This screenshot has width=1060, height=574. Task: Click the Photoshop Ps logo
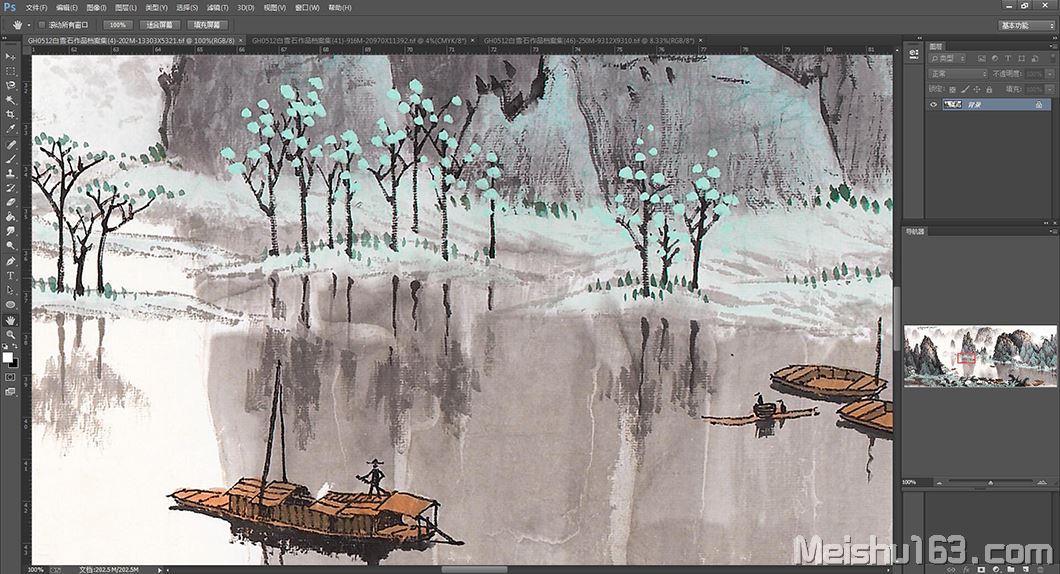coord(9,7)
